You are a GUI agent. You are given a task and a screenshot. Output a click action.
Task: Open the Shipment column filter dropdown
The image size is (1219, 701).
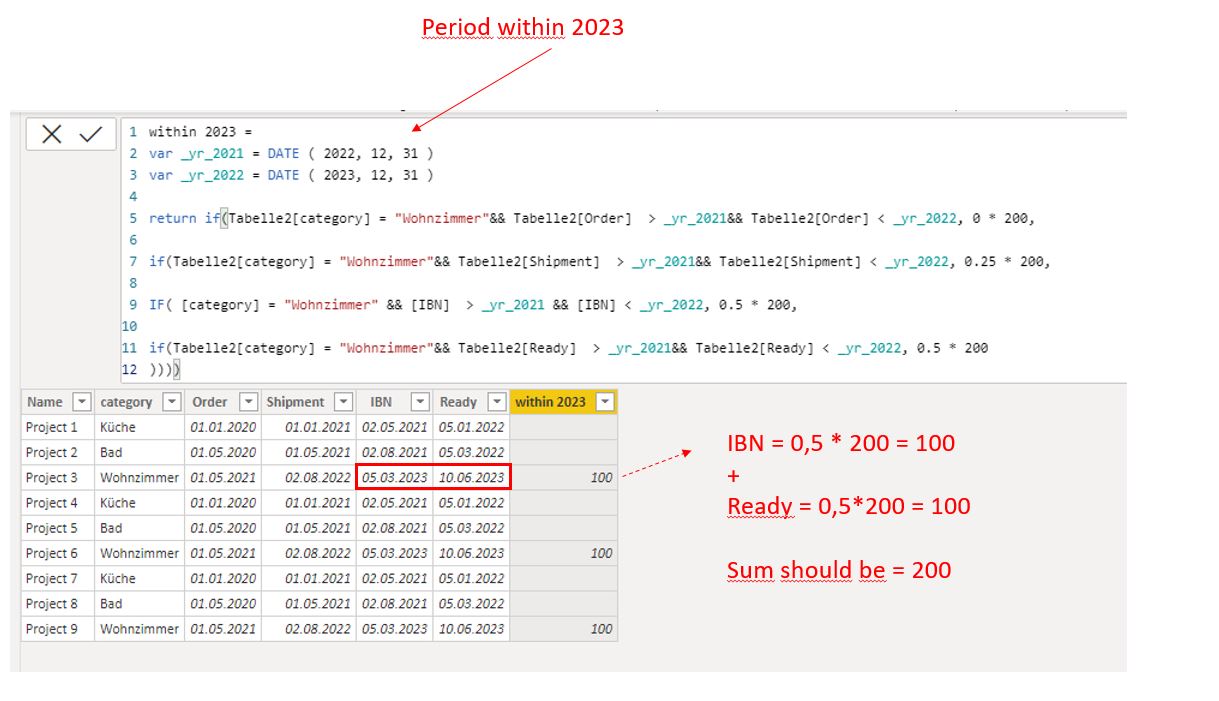coord(343,402)
